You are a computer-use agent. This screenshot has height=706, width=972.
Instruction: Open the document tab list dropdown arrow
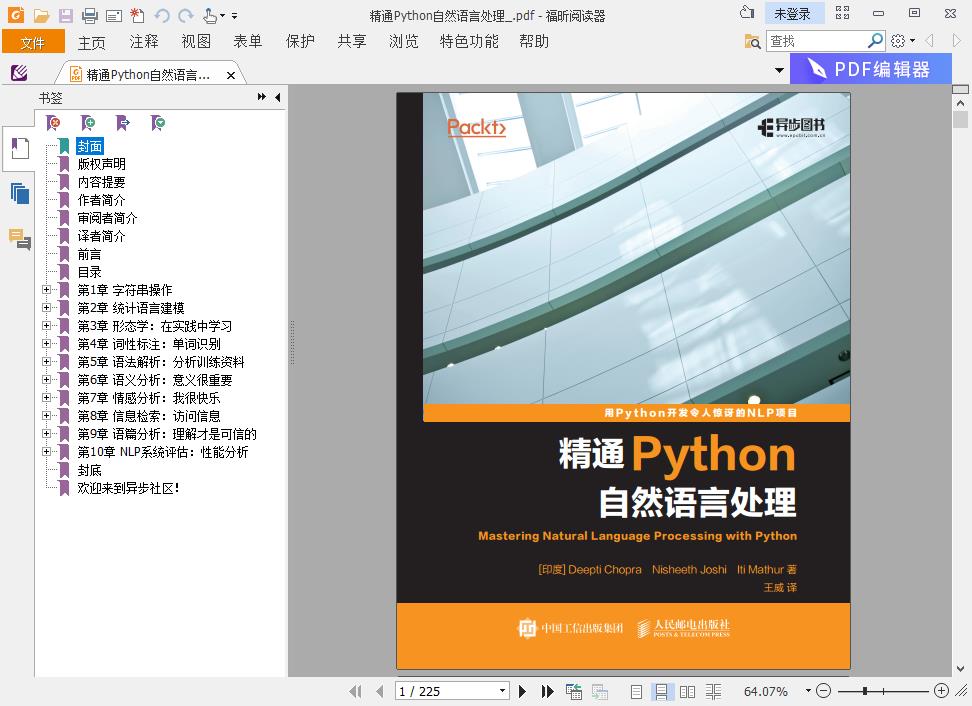[779, 70]
